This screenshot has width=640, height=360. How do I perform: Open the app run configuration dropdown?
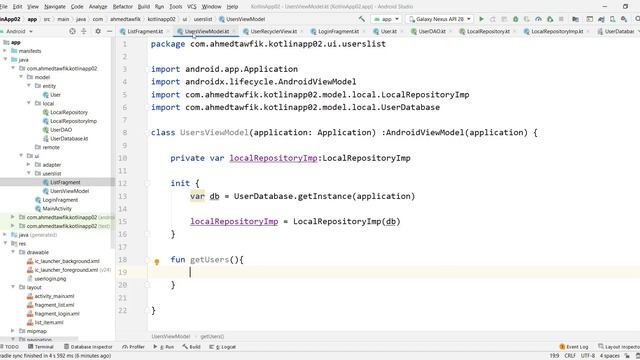(x=386, y=19)
